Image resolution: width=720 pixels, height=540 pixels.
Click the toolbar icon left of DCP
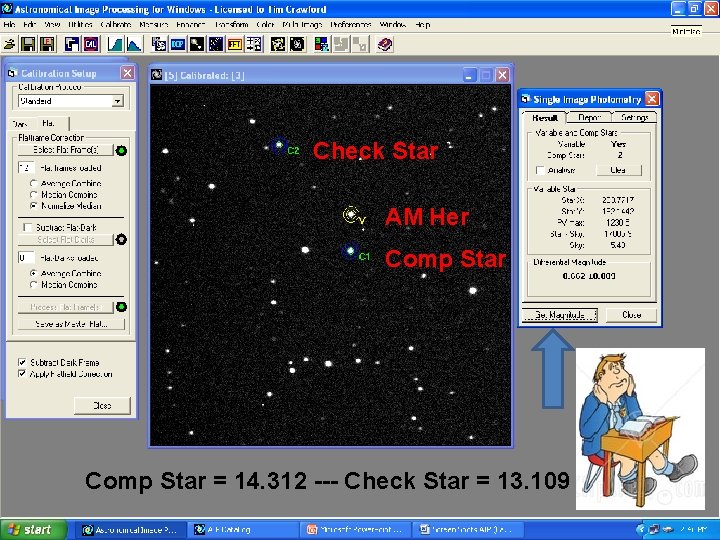(x=159, y=45)
